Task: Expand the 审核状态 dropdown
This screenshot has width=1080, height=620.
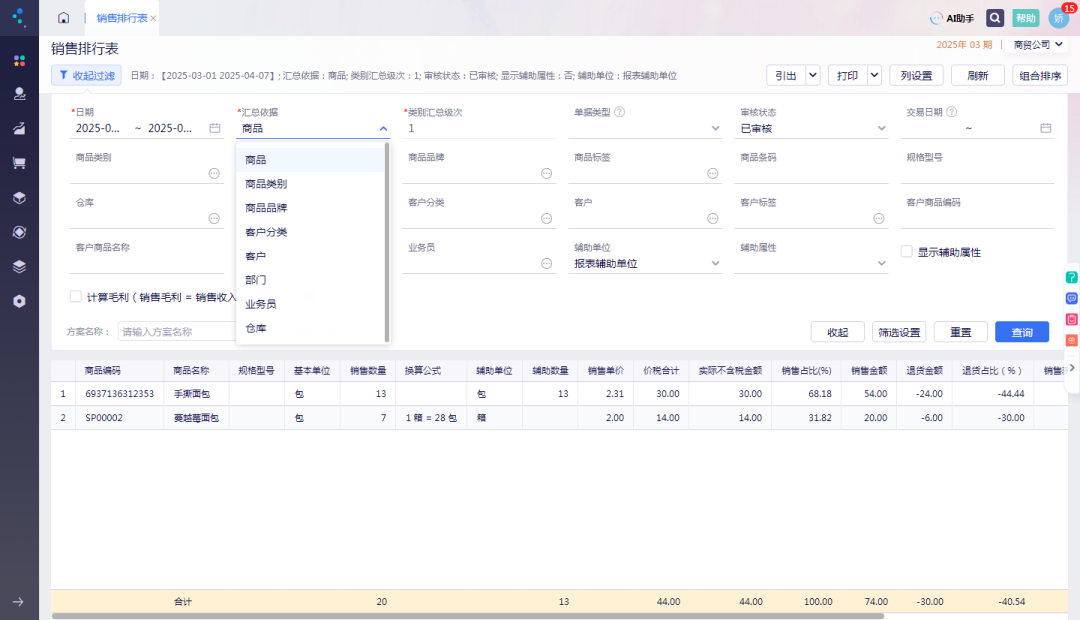Action: point(881,128)
